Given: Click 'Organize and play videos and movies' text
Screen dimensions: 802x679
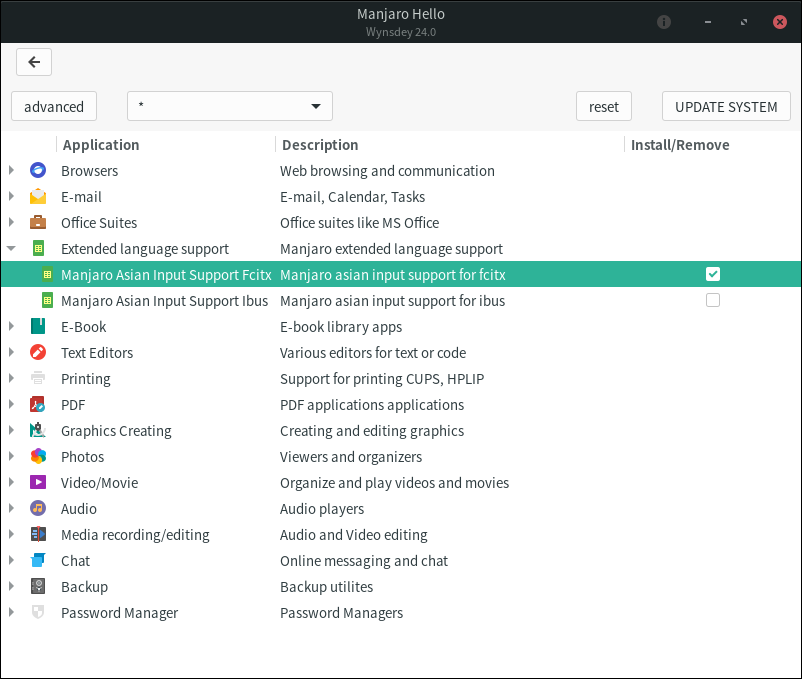Looking at the screenshot, I should (394, 483).
